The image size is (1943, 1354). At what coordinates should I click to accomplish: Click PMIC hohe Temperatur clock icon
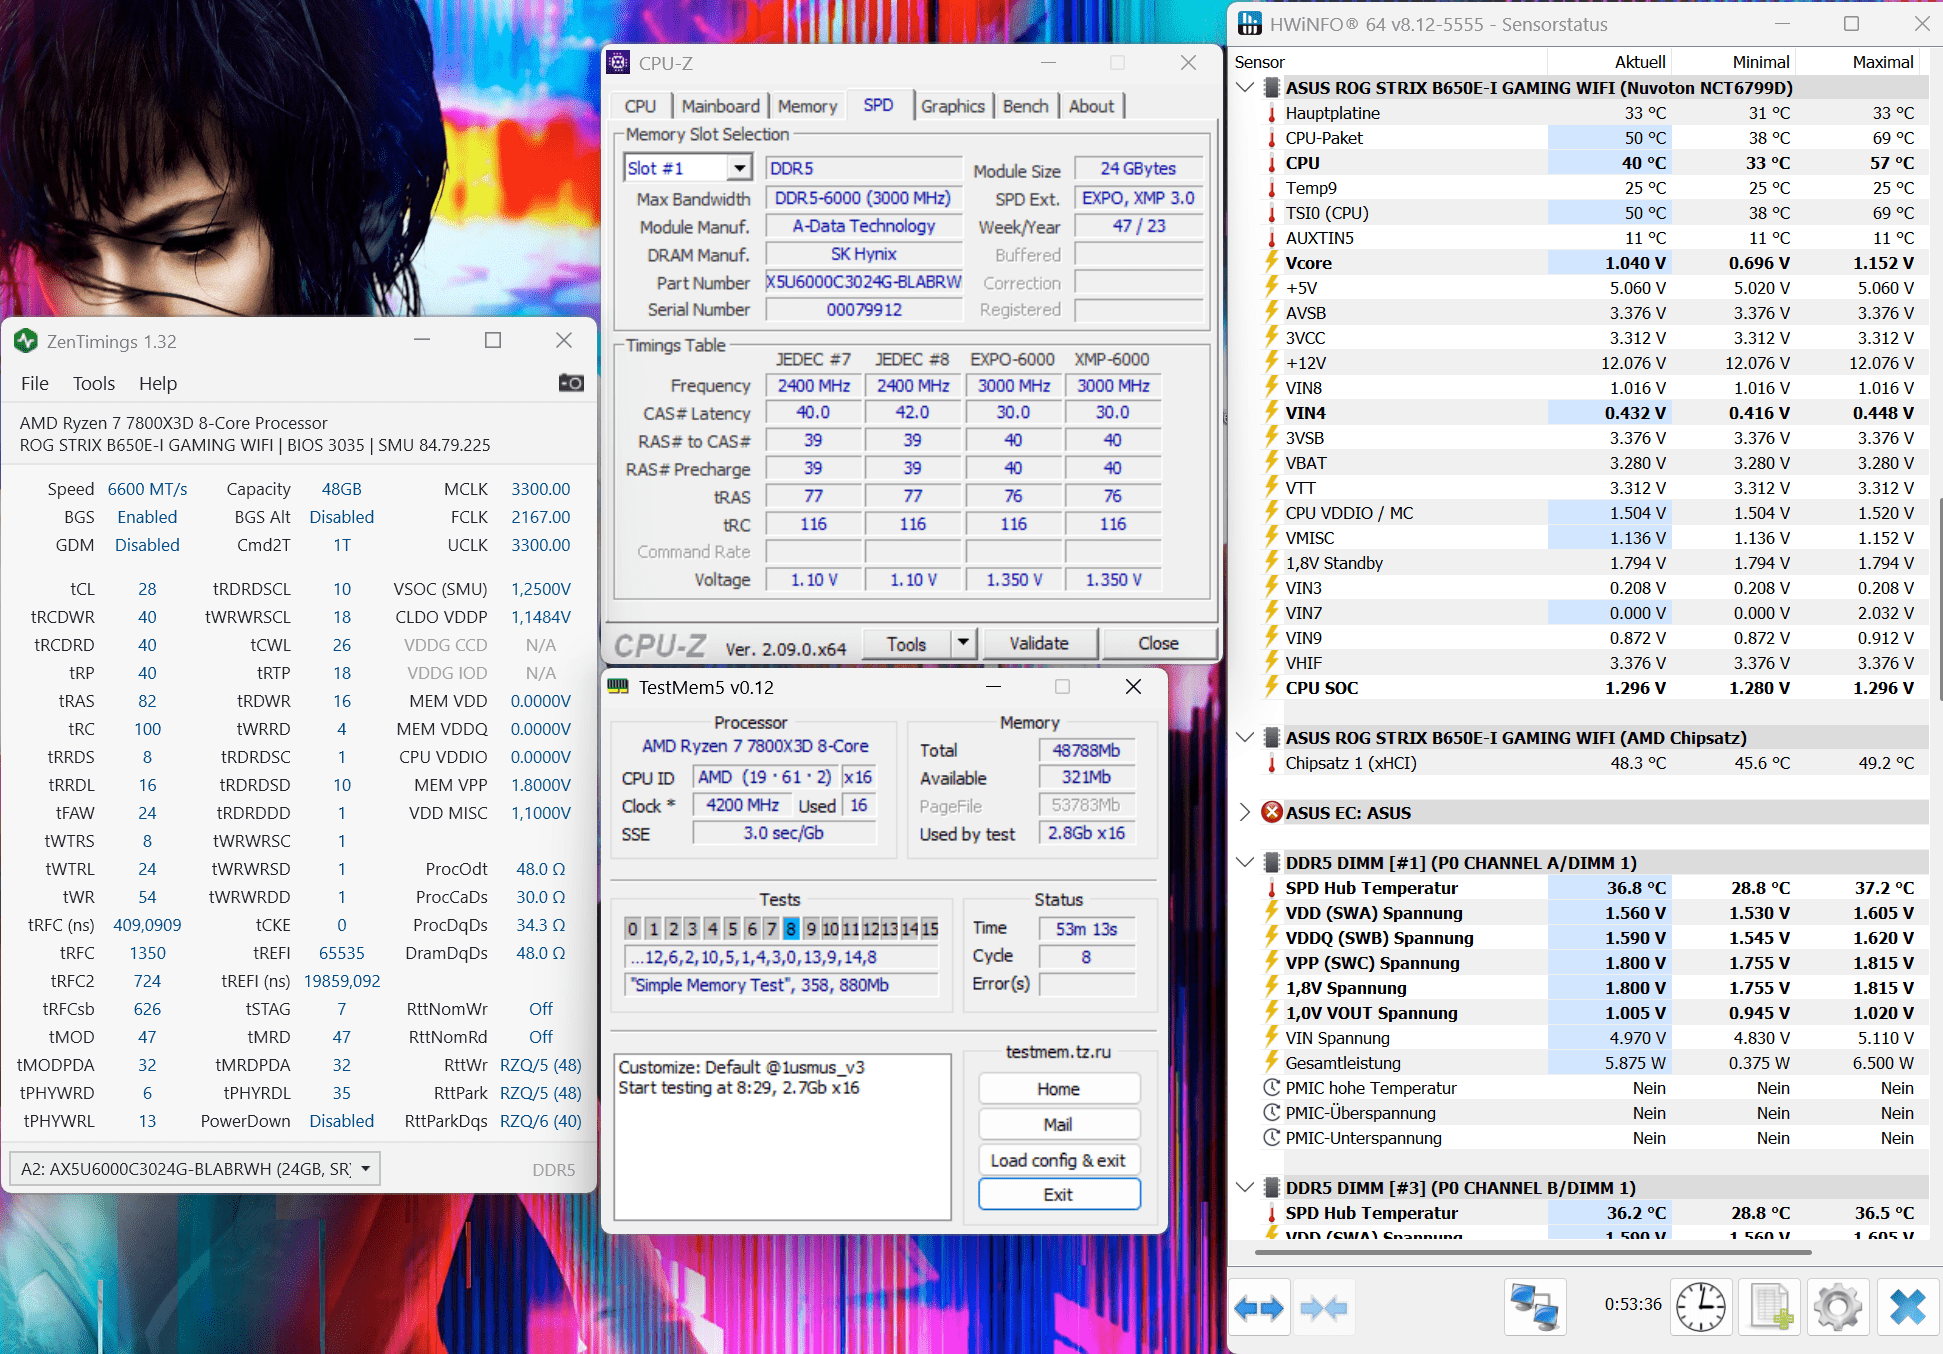pos(1272,1087)
